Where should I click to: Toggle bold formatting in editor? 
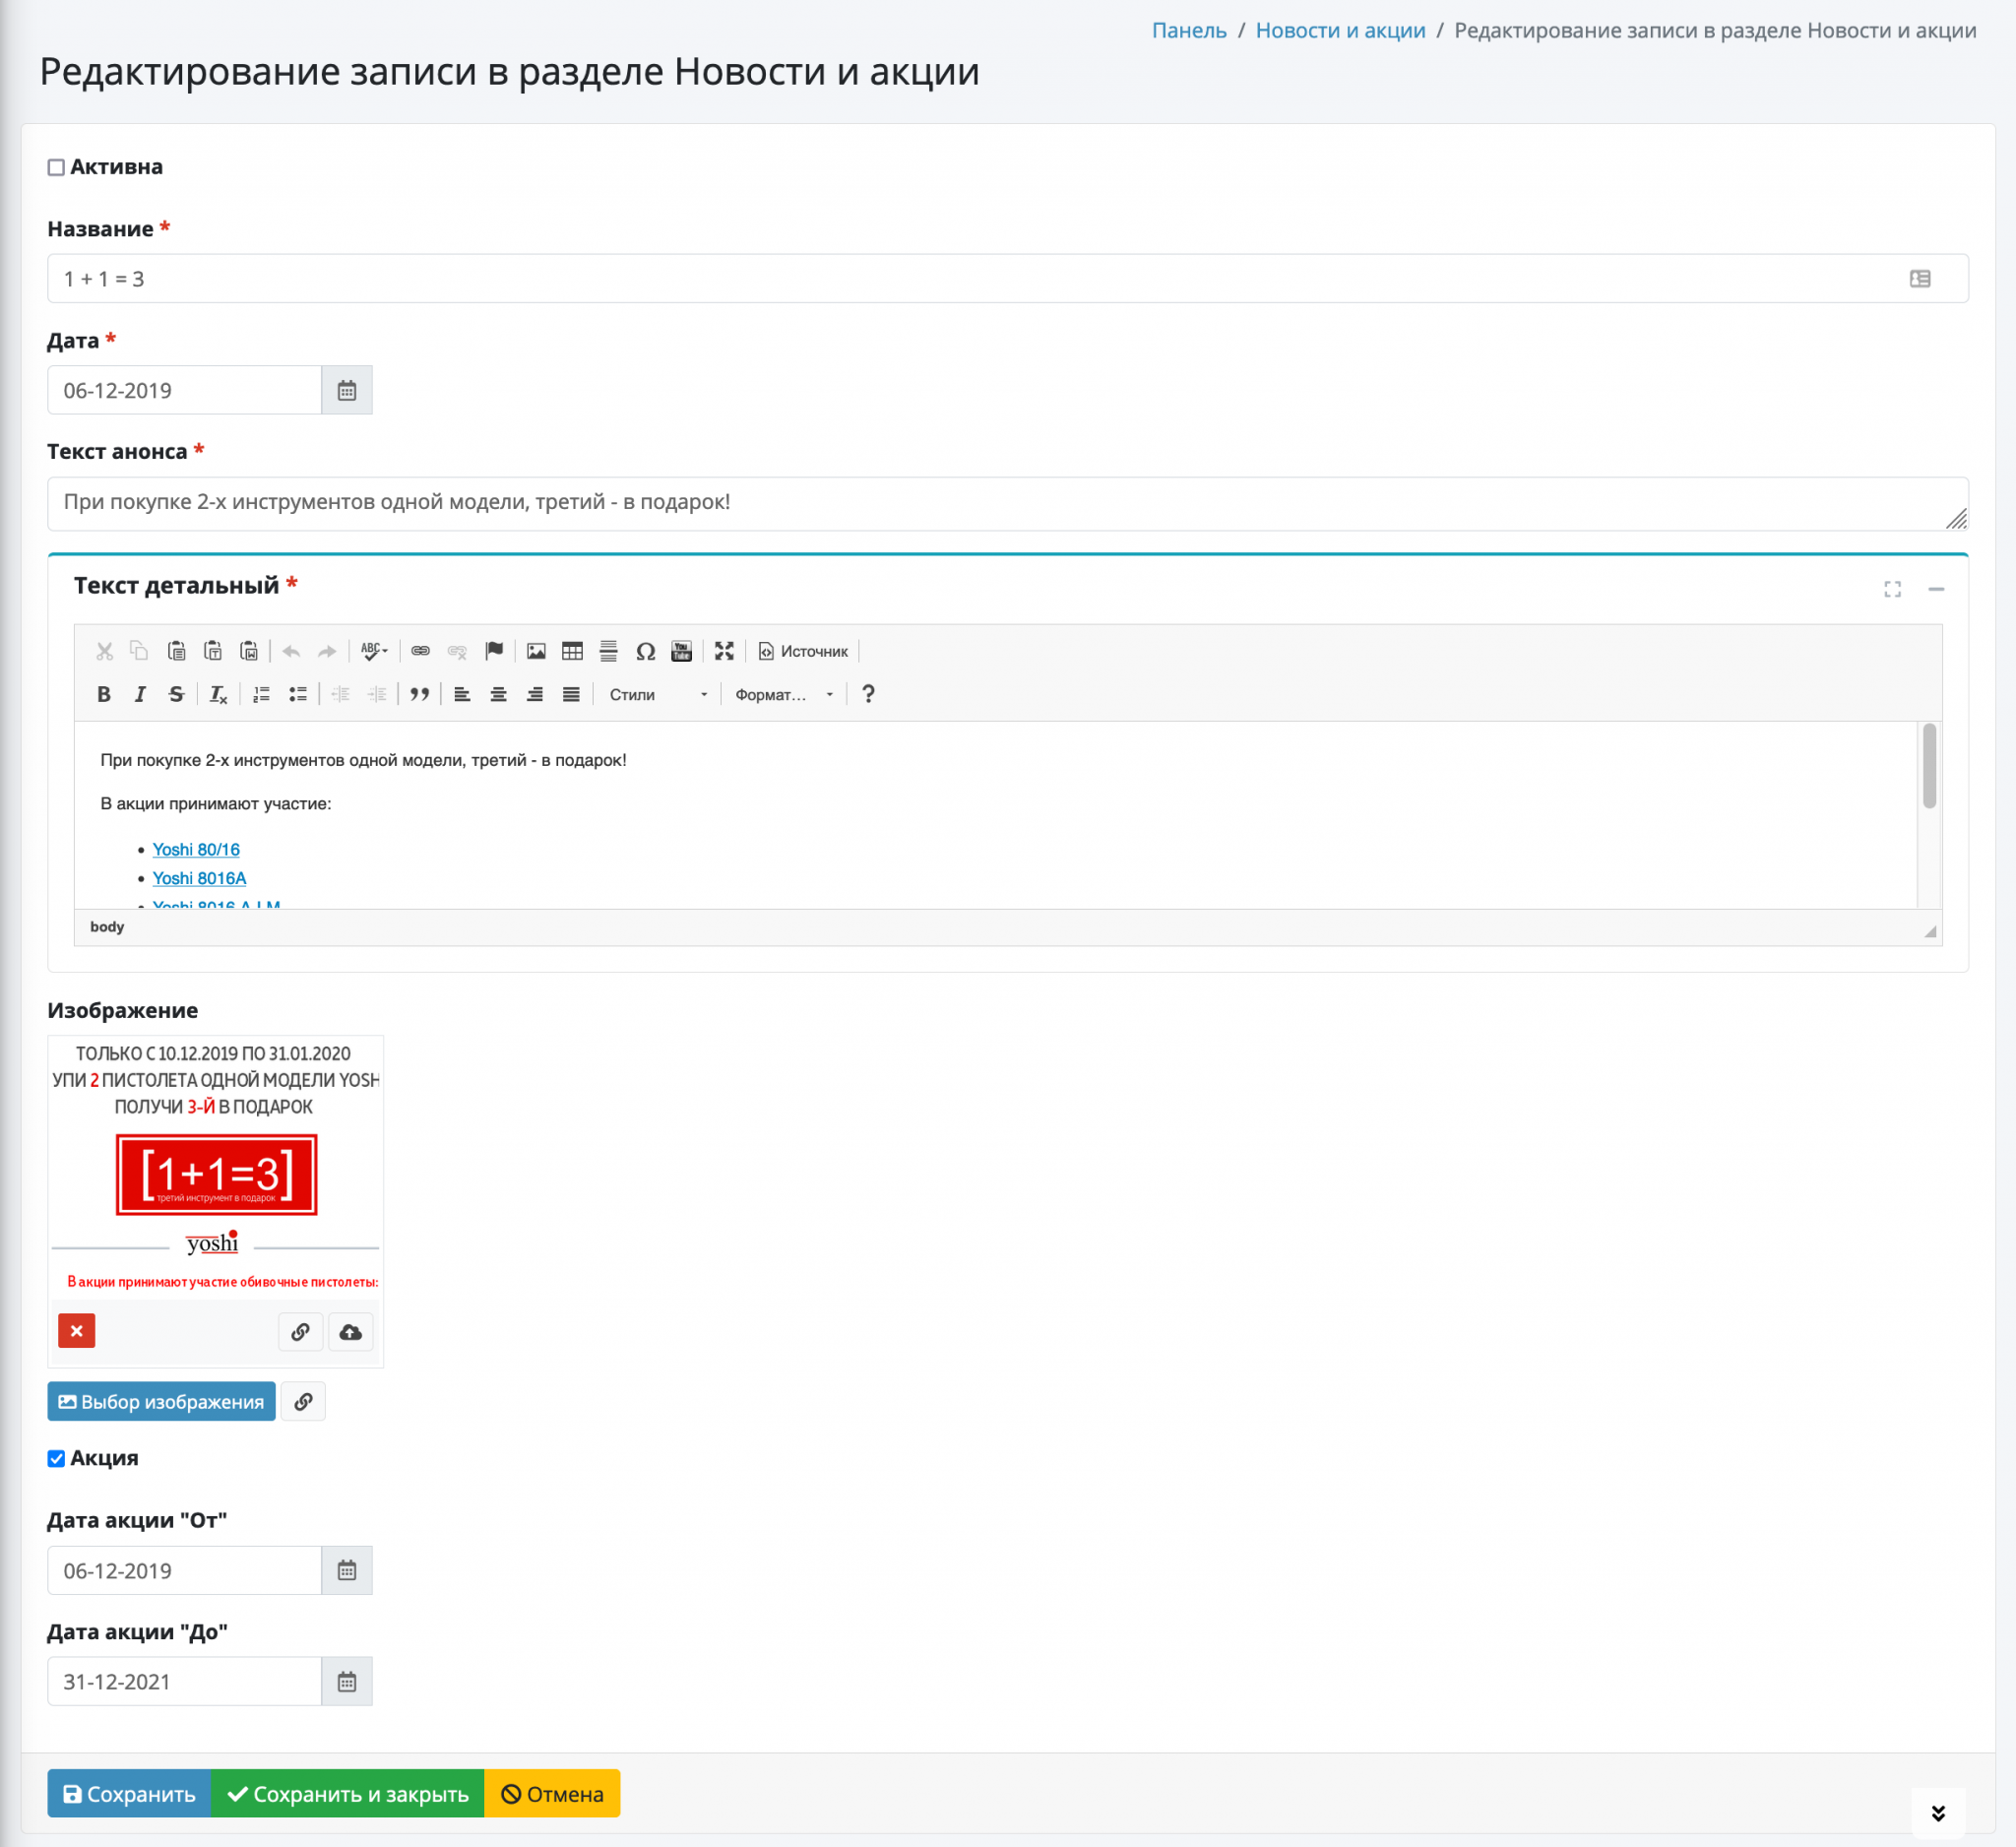104,694
